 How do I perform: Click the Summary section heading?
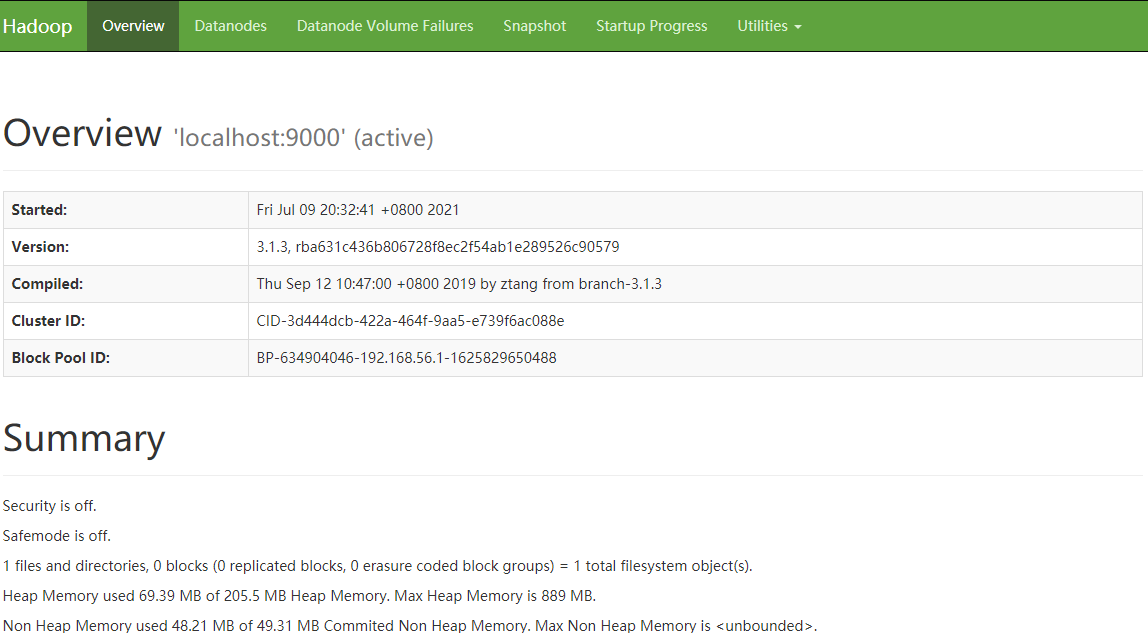tap(84, 439)
